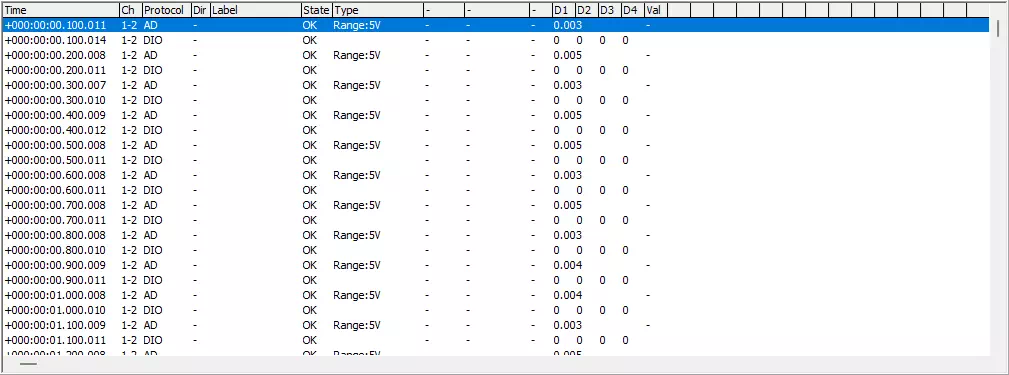Click the D3 column header
Image resolution: width=1009 pixels, height=375 pixels.
tap(609, 10)
